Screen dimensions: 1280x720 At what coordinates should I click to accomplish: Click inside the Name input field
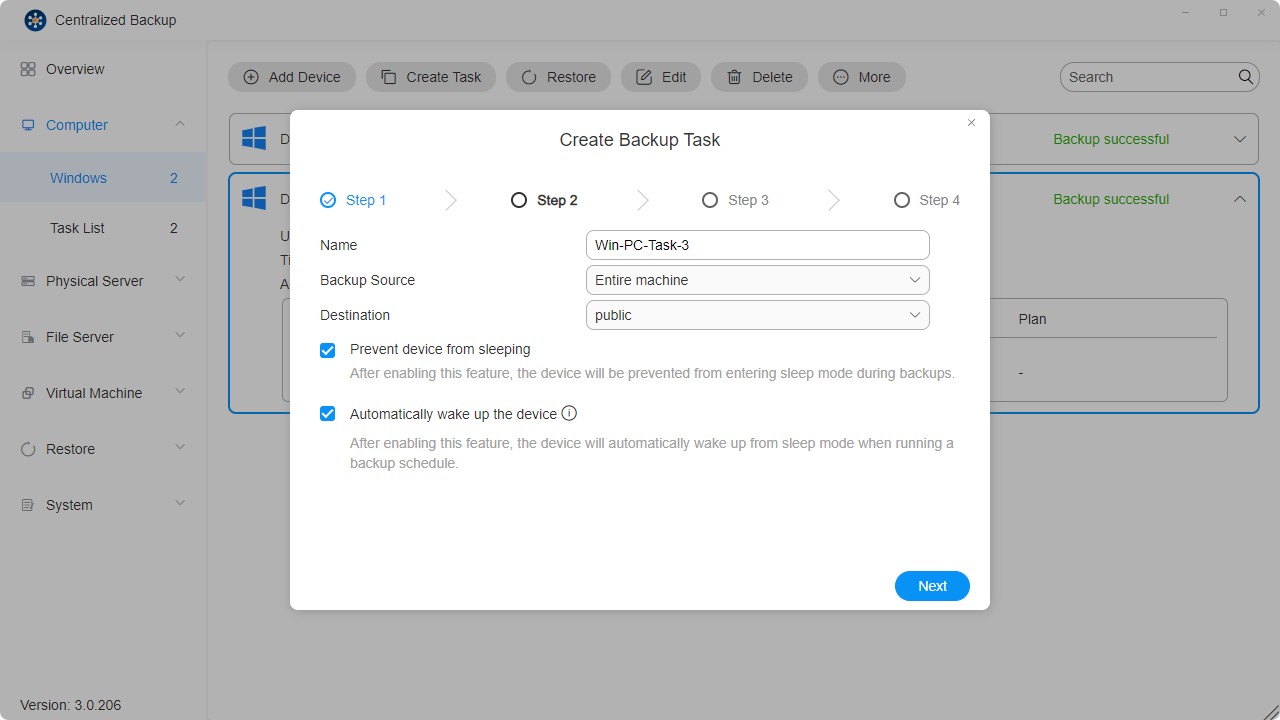pos(757,245)
